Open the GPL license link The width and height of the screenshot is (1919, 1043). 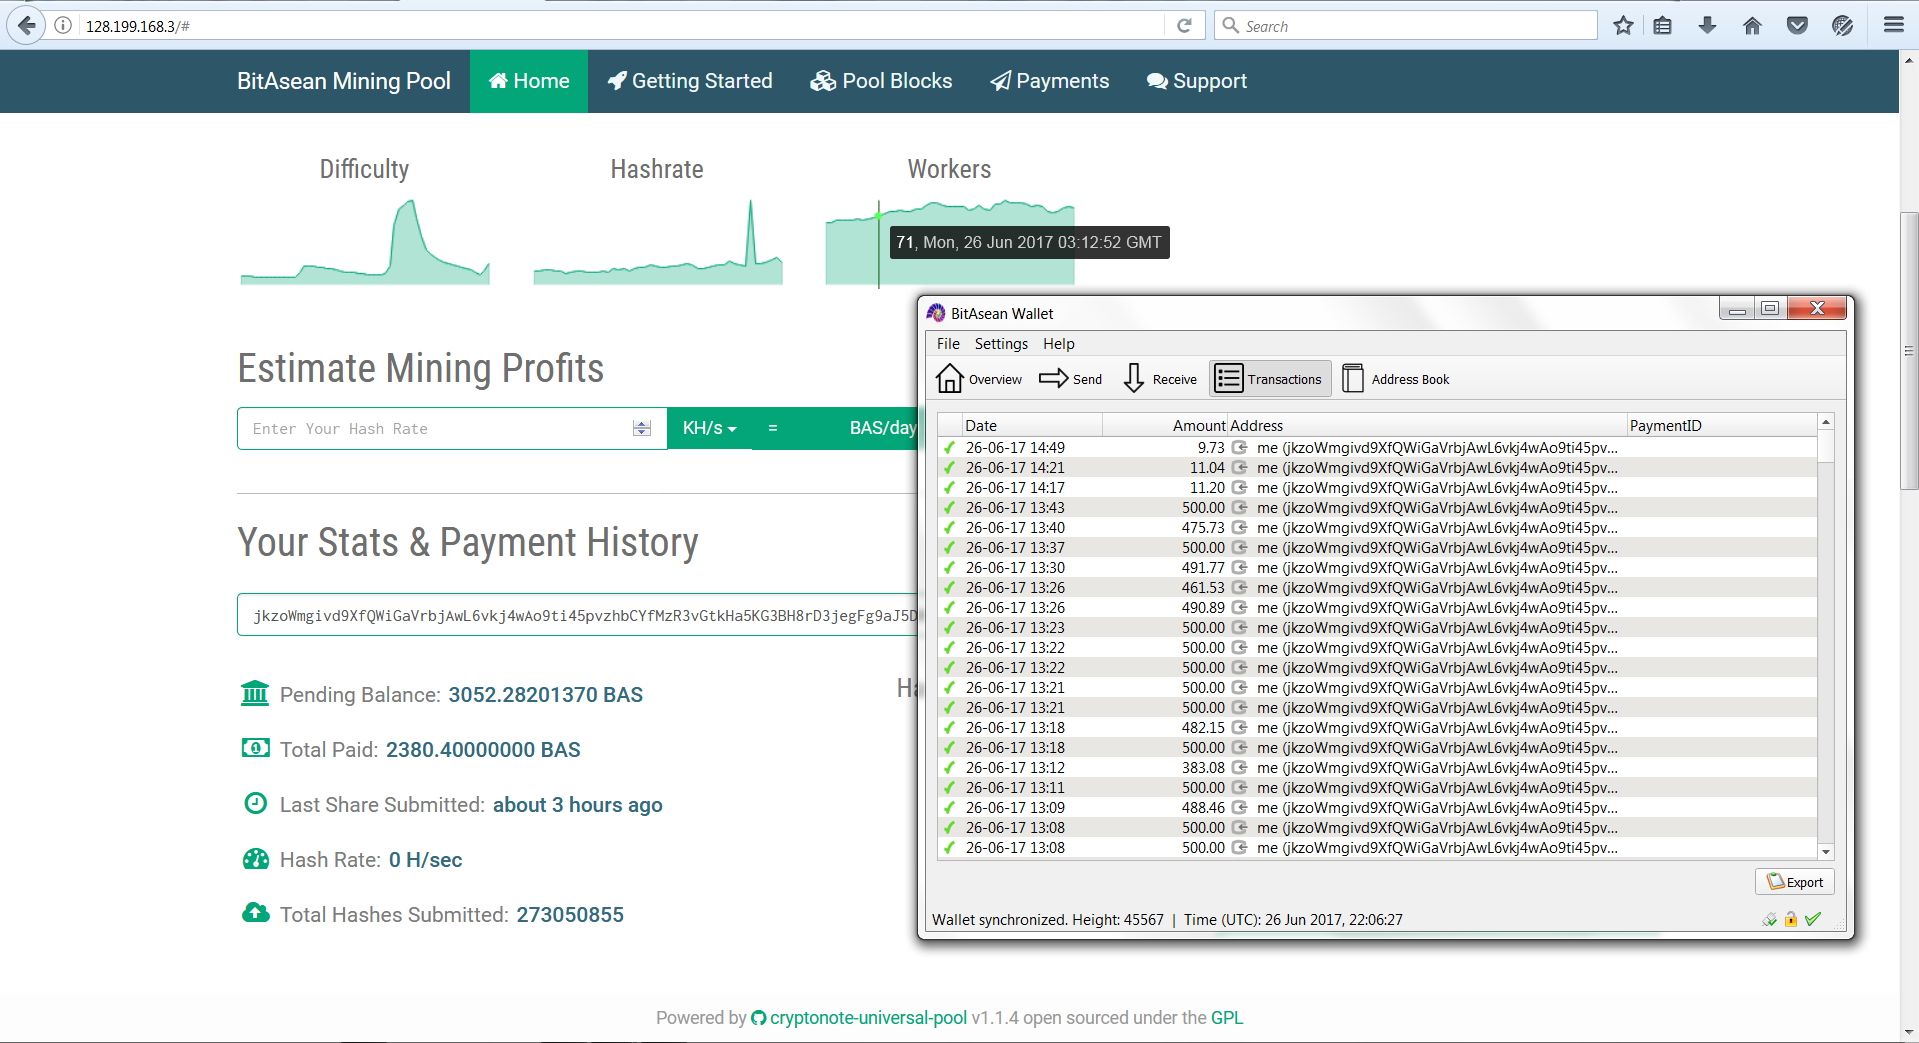tap(1227, 1018)
